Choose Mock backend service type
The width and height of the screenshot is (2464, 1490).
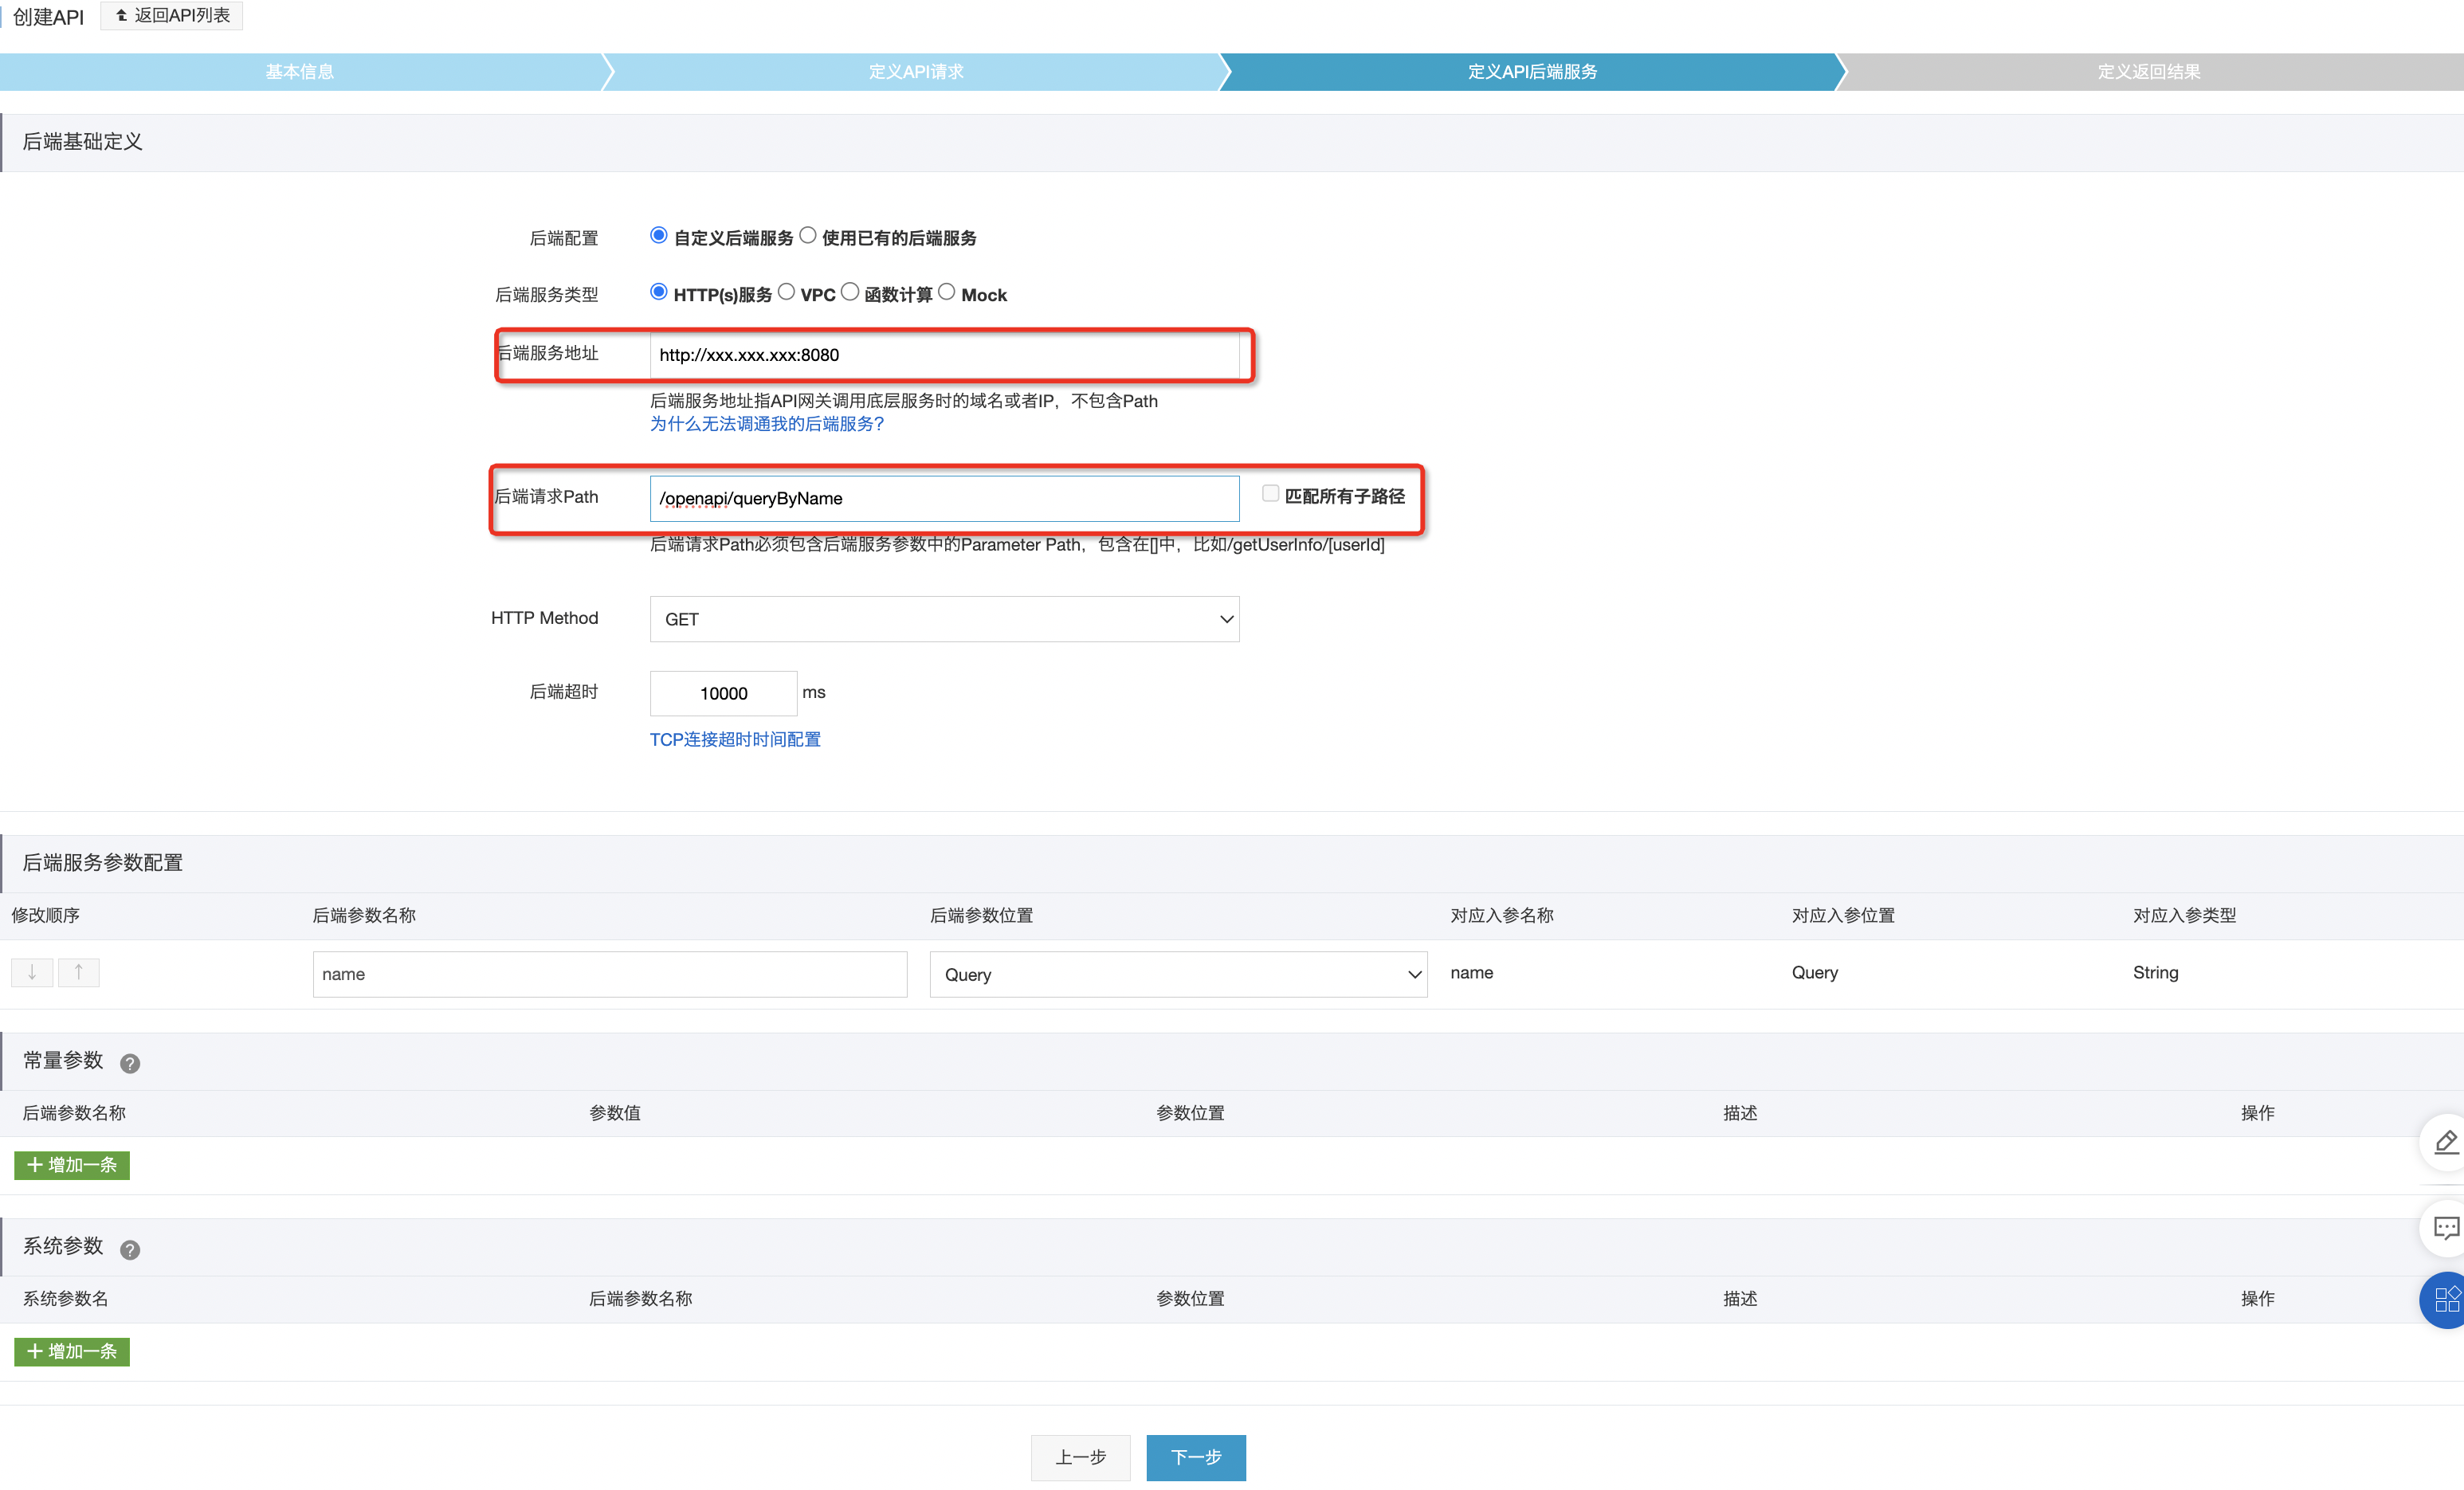click(x=947, y=292)
